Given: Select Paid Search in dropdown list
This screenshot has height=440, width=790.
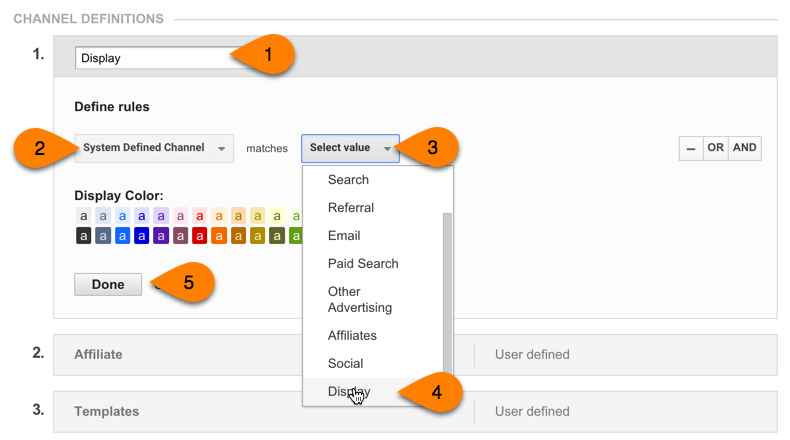Looking at the screenshot, I should (363, 264).
